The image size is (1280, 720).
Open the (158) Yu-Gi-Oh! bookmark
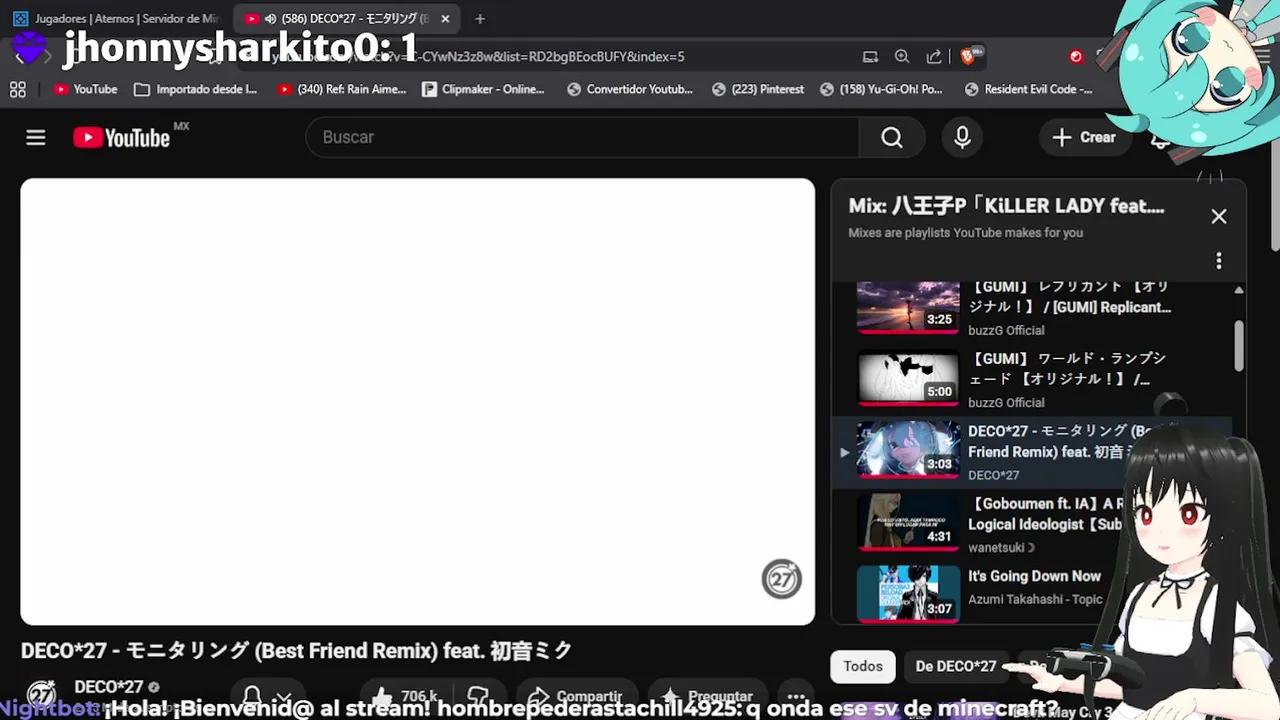click(x=881, y=89)
